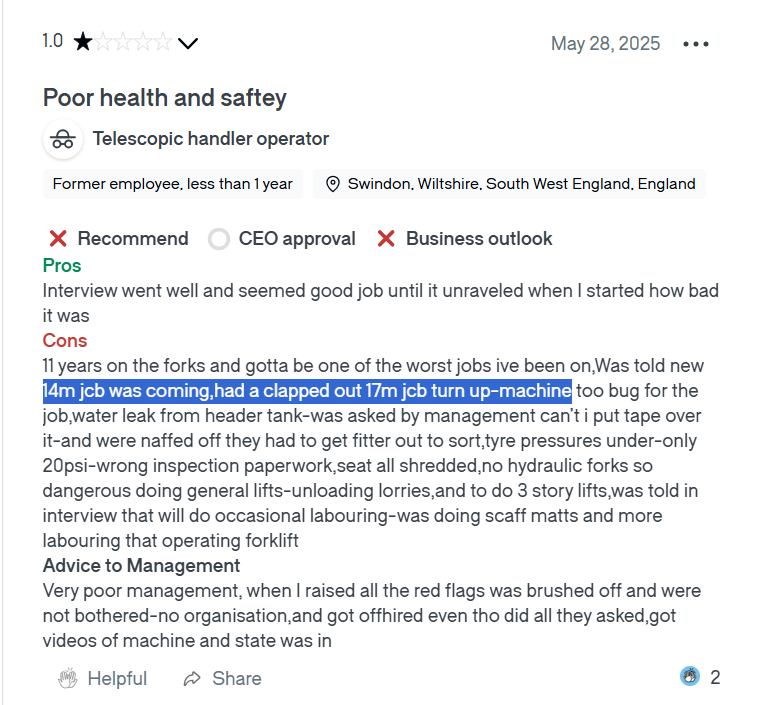Open the "Poor health and saftey" review title

(165, 98)
